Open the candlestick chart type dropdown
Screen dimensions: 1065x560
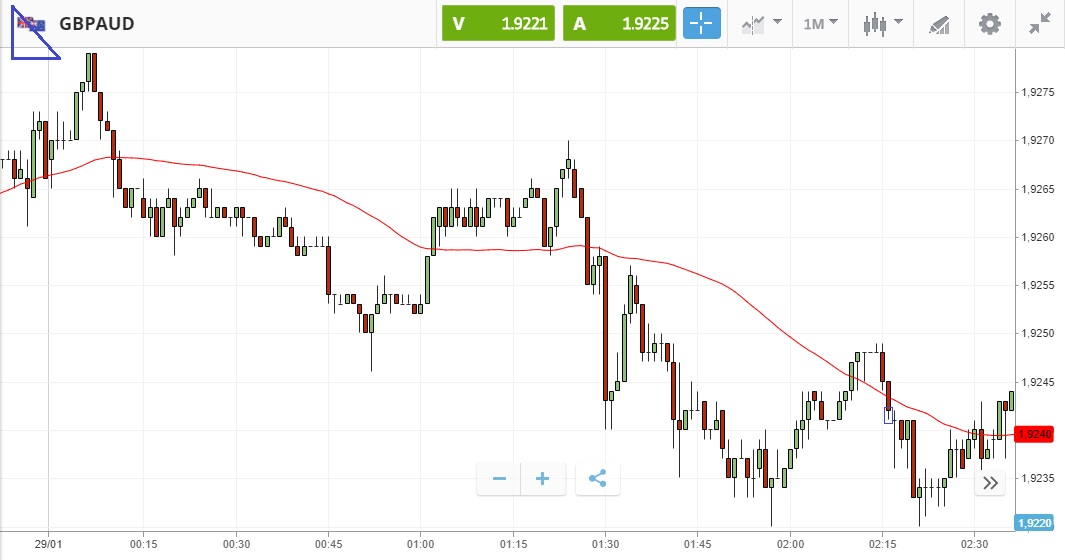coord(882,23)
